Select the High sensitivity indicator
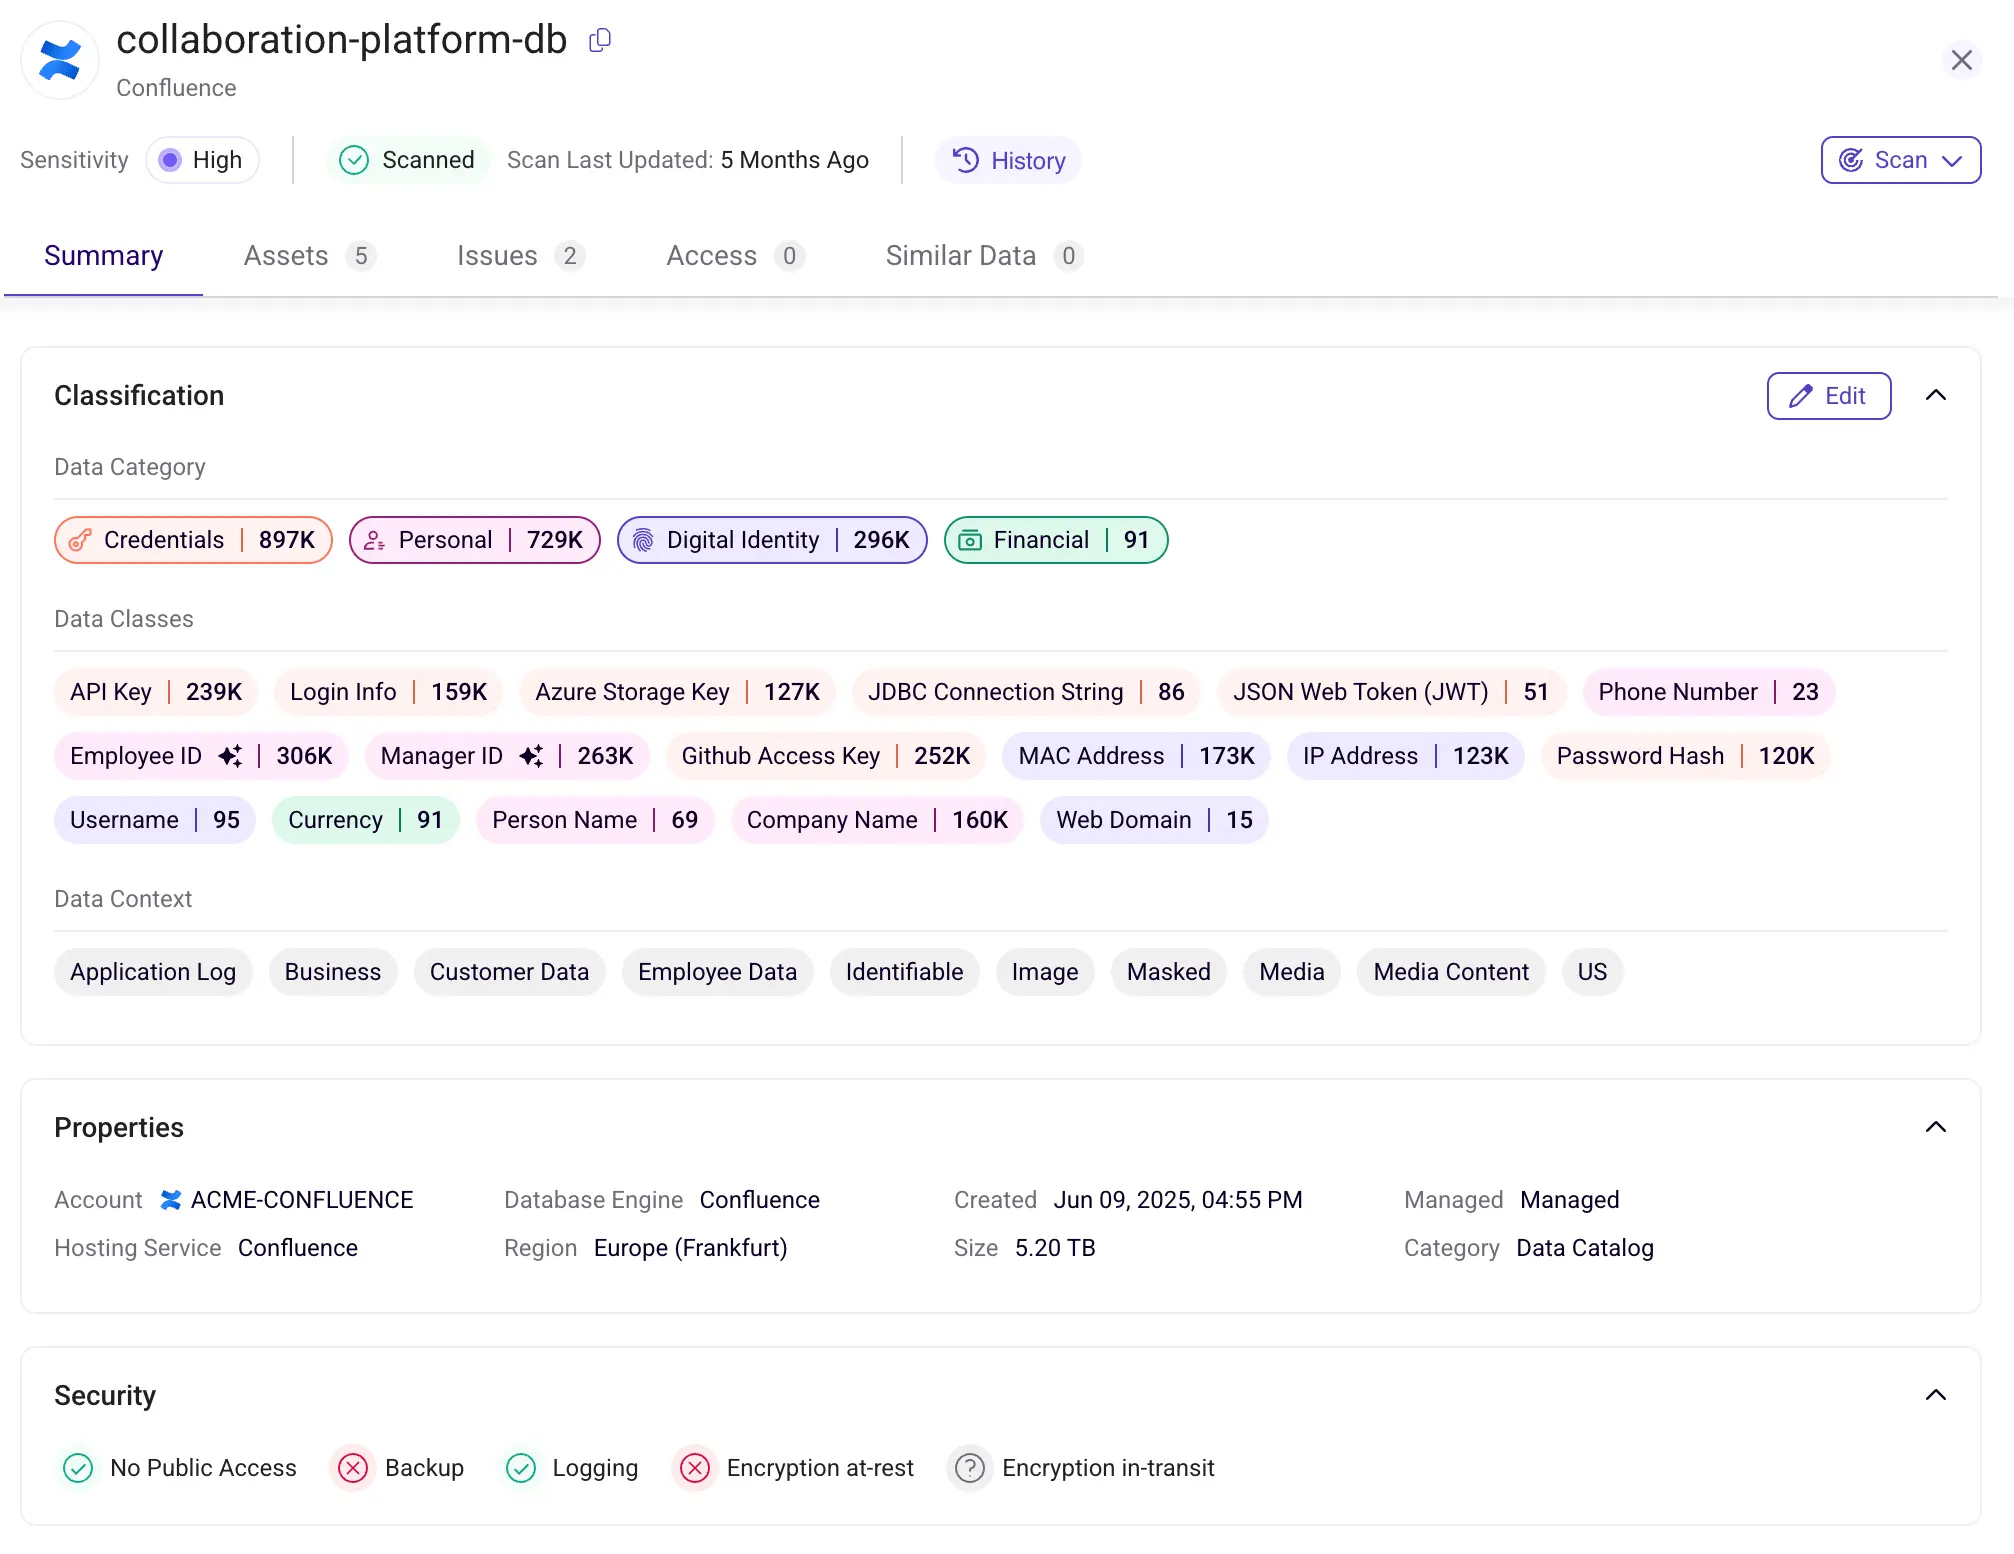 point(202,160)
